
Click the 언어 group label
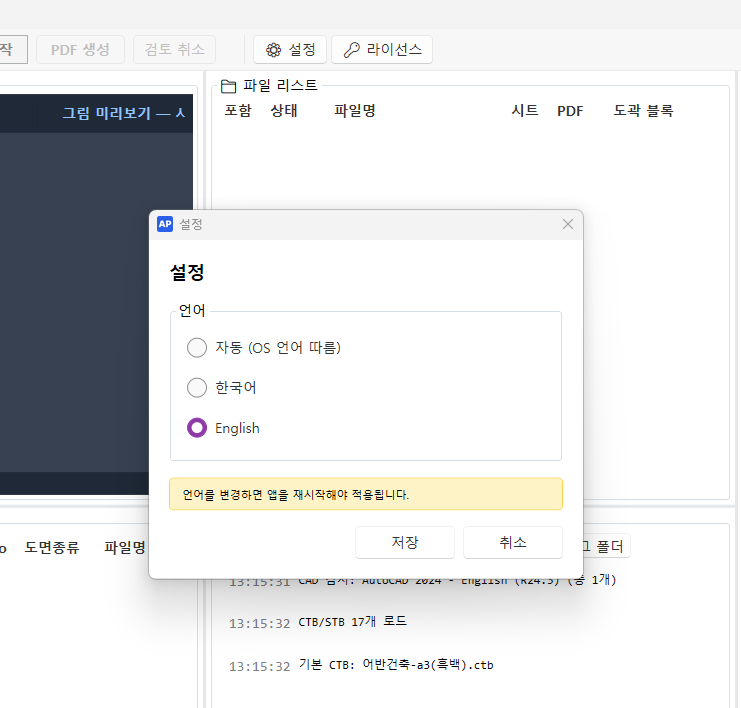click(x=192, y=311)
